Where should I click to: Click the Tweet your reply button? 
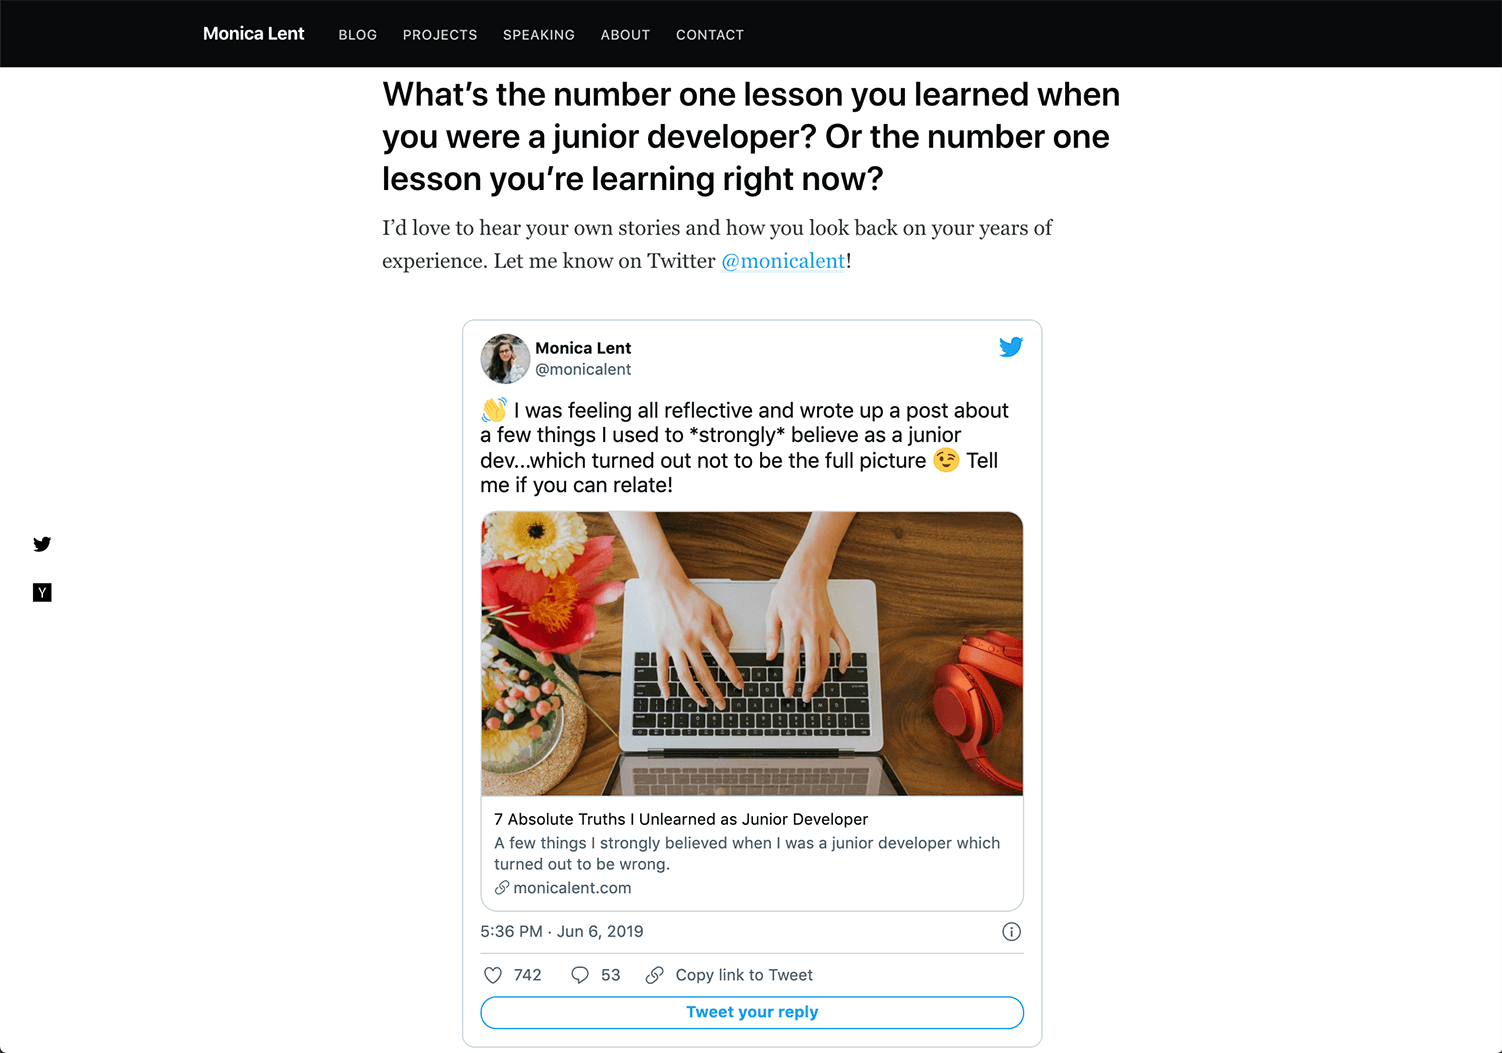coord(752,1012)
